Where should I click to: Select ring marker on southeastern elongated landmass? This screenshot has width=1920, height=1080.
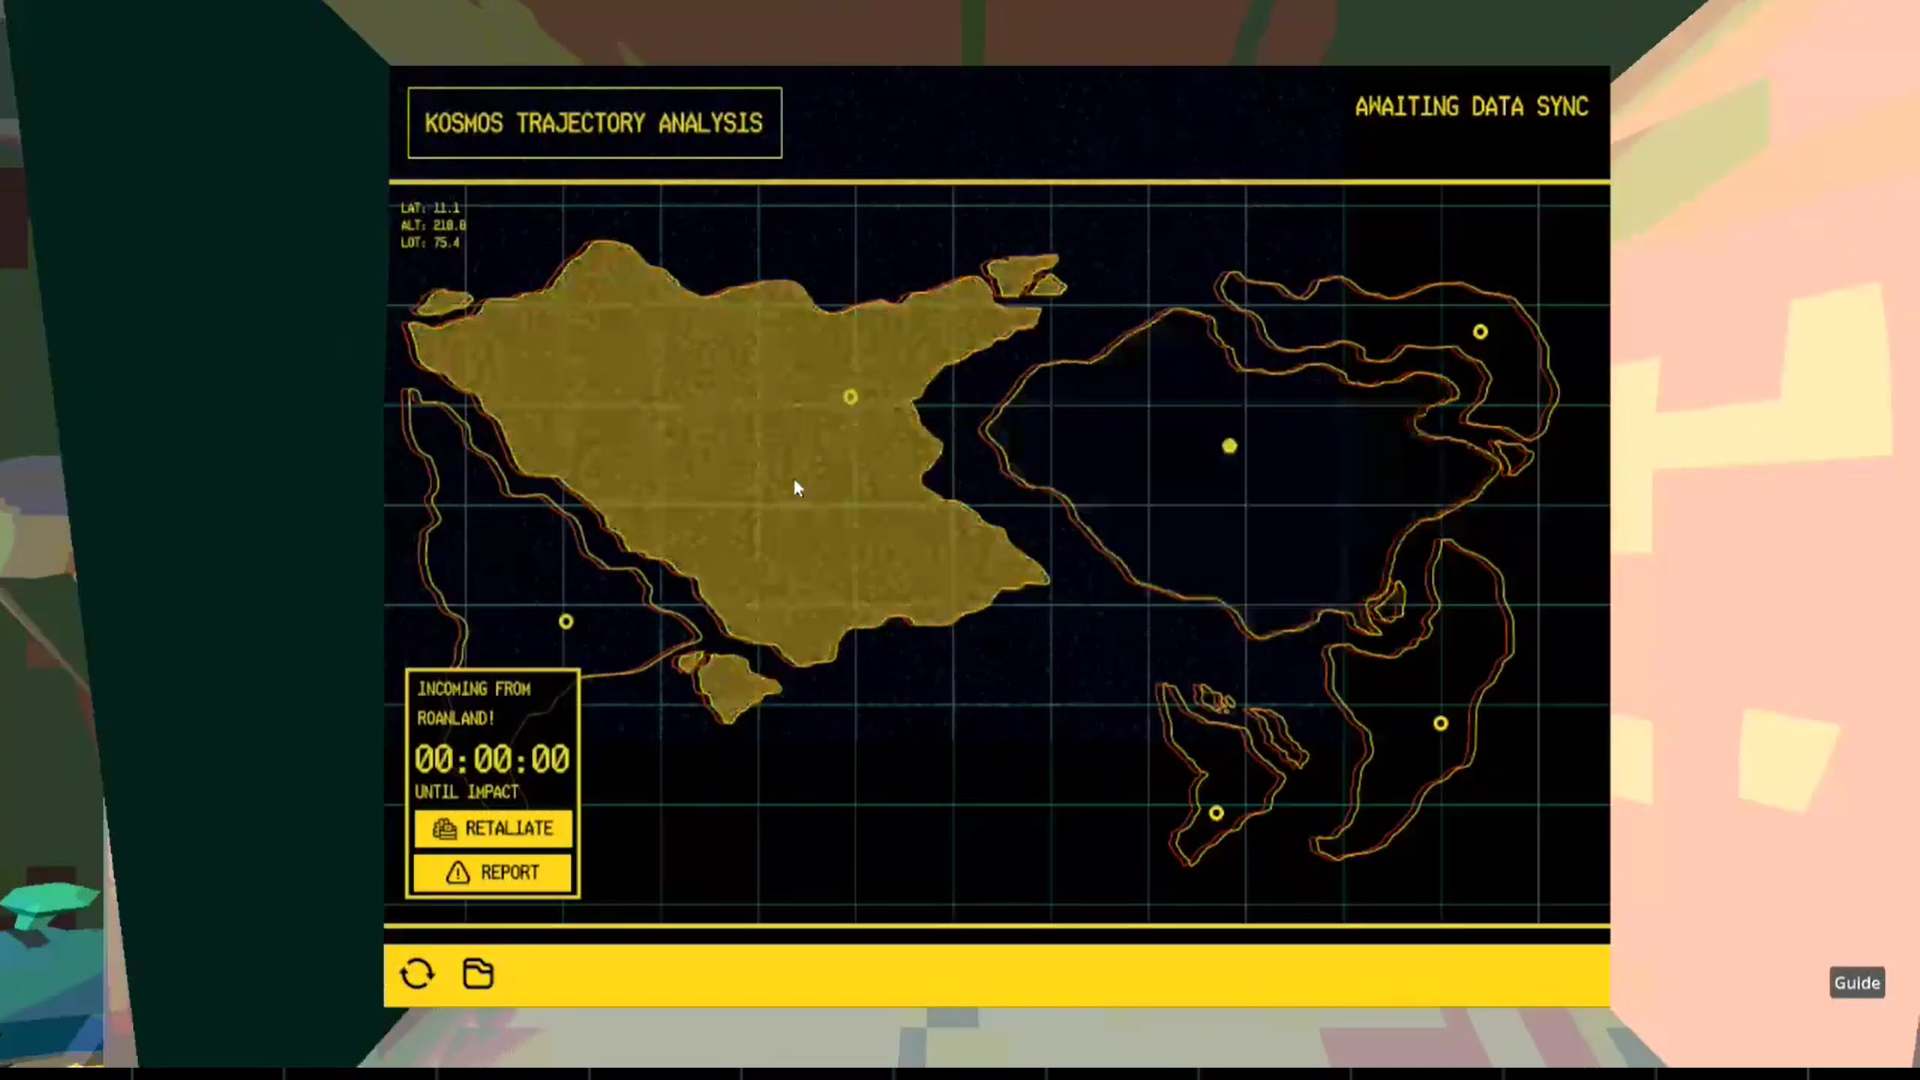1440,723
